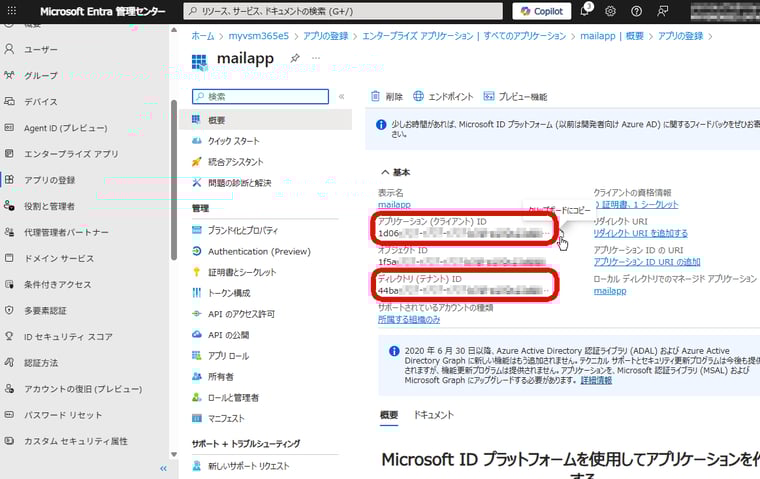The width and height of the screenshot is (760, 479).
Task: Collapse the 基本 section chevron
Action: 385,172
